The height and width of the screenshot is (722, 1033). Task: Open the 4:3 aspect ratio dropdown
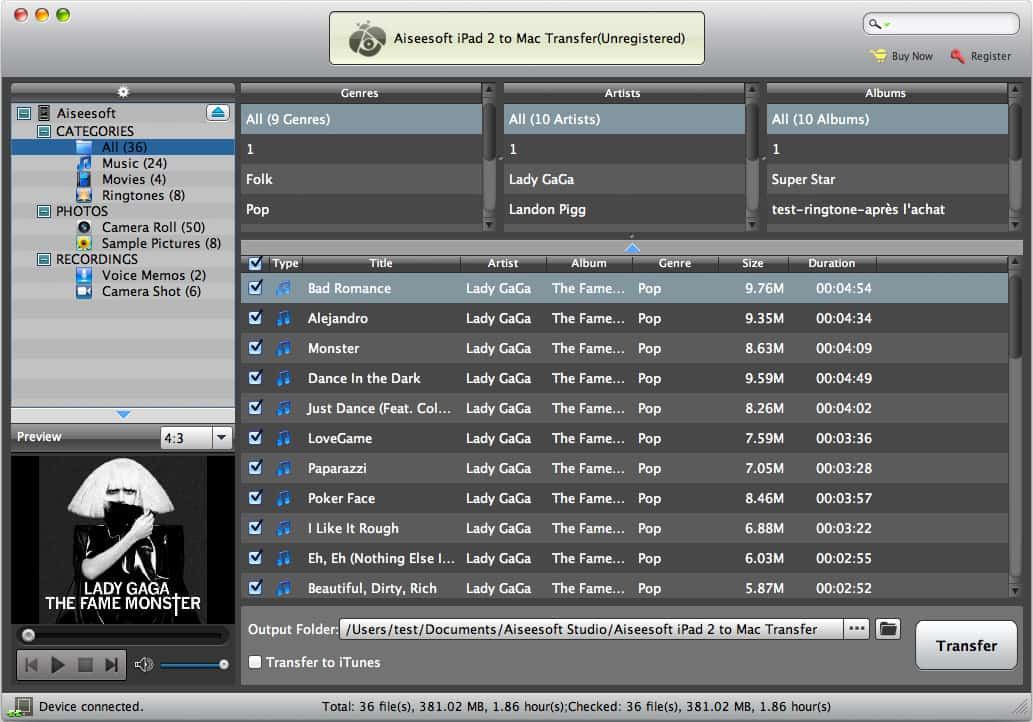tap(221, 438)
